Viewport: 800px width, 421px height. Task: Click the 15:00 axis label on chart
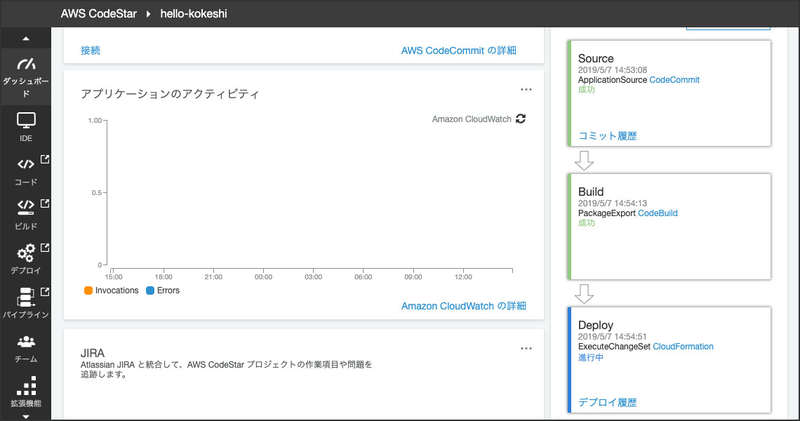click(x=114, y=277)
